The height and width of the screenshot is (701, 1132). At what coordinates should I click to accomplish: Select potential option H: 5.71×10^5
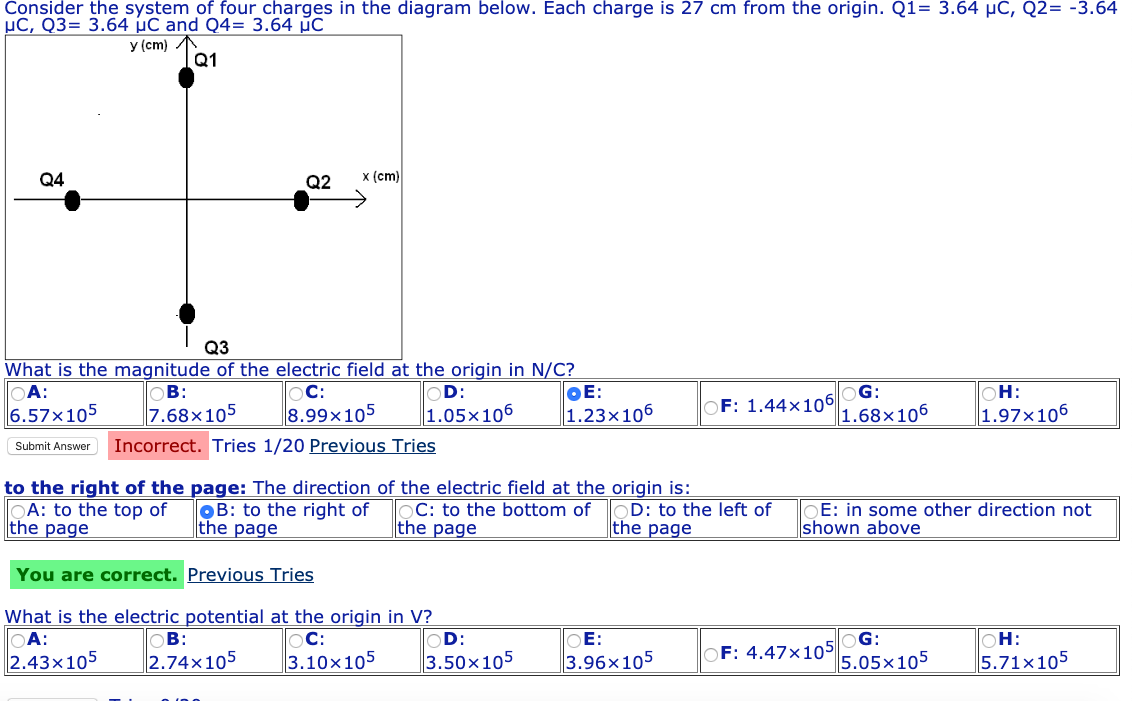(989, 641)
